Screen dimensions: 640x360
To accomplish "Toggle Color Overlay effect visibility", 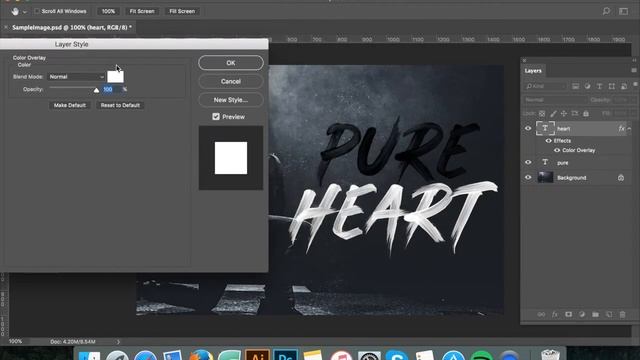I will pos(557,150).
